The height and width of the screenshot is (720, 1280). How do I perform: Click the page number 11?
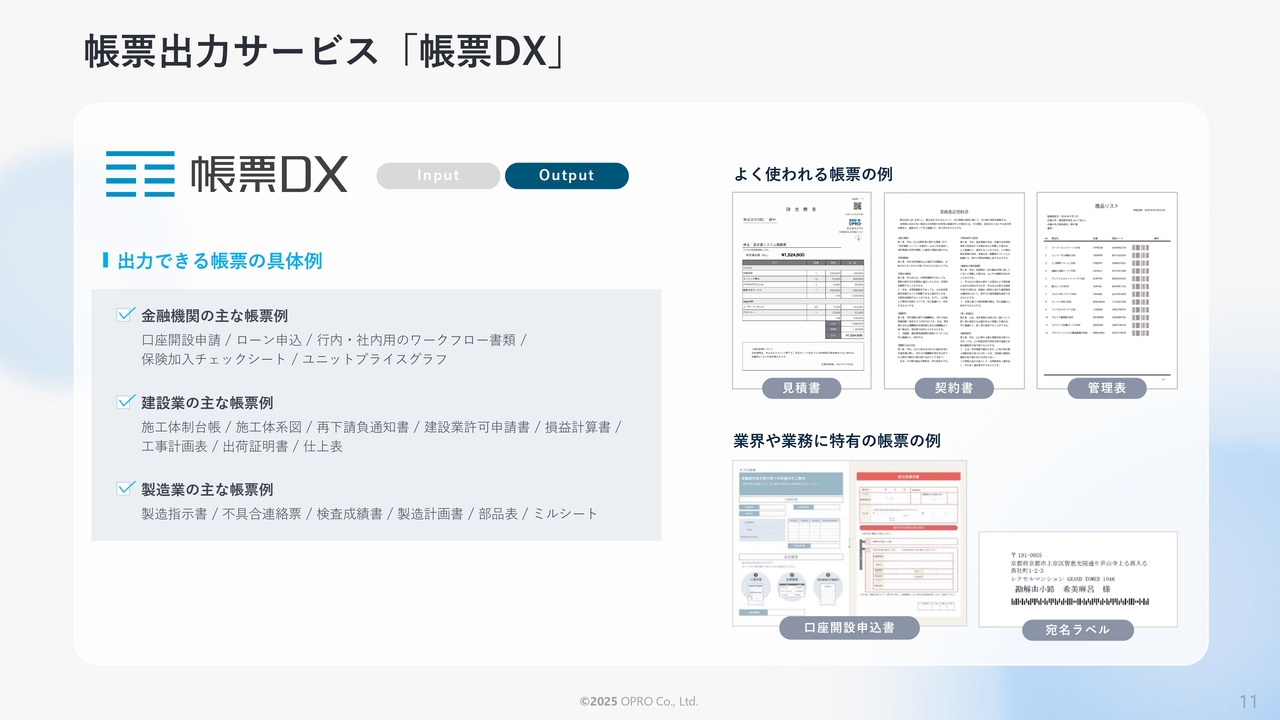[x=1247, y=700]
